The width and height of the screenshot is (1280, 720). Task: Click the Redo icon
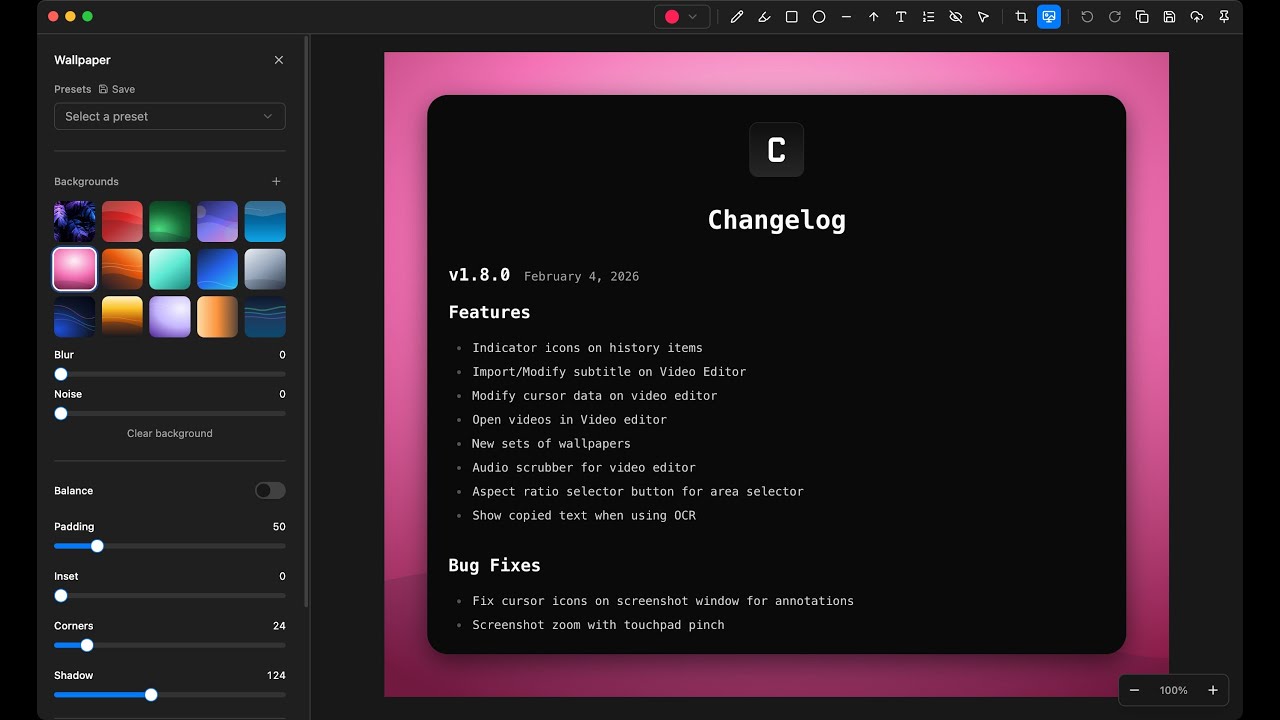pos(1114,17)
